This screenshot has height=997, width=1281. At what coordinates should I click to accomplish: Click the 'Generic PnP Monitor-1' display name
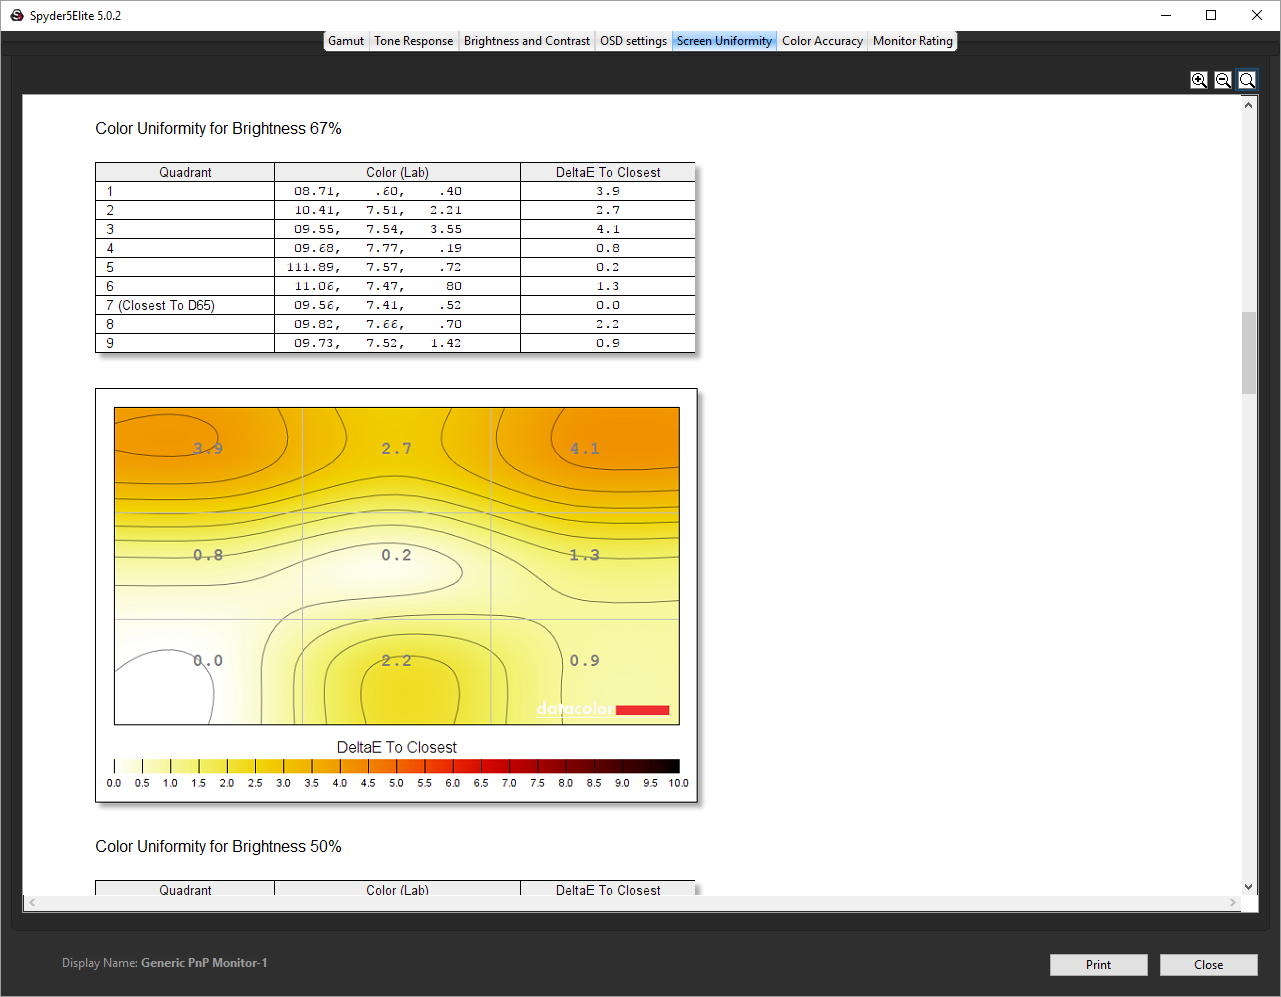point(204,963)
